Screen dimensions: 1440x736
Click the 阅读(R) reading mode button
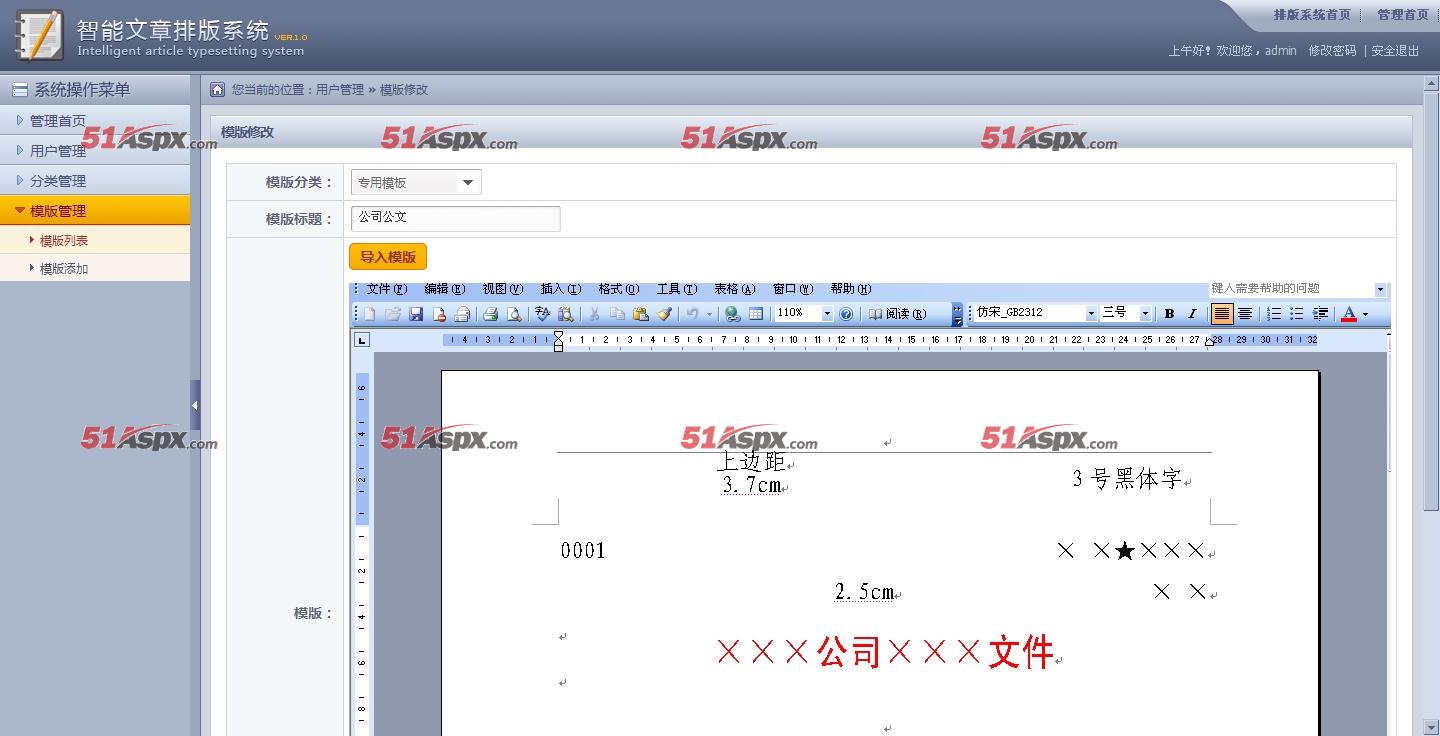(x=897, y=314)
